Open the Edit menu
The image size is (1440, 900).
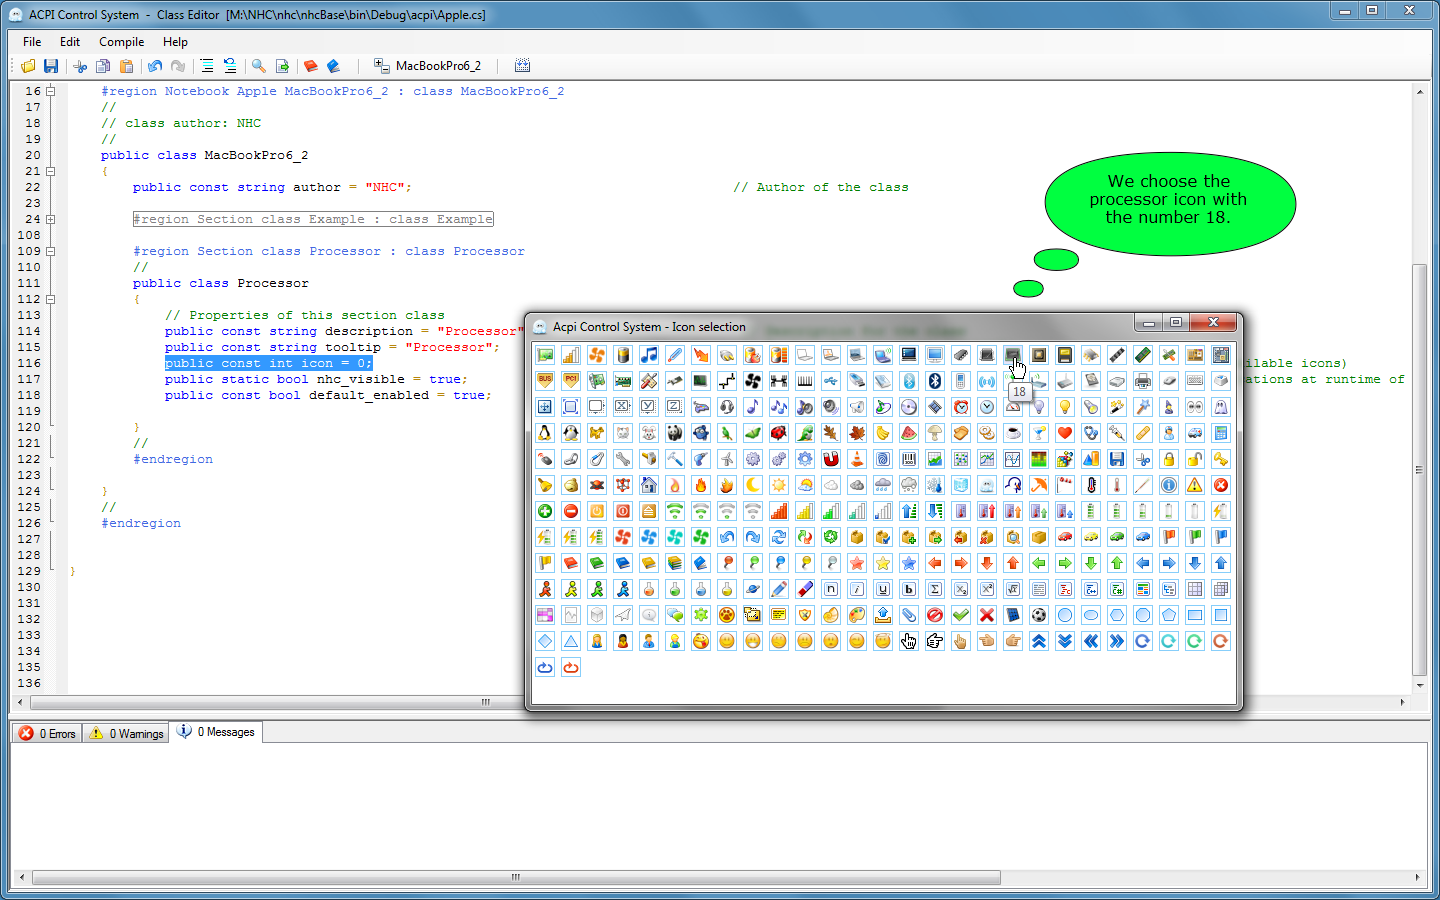tap(69, 42)
